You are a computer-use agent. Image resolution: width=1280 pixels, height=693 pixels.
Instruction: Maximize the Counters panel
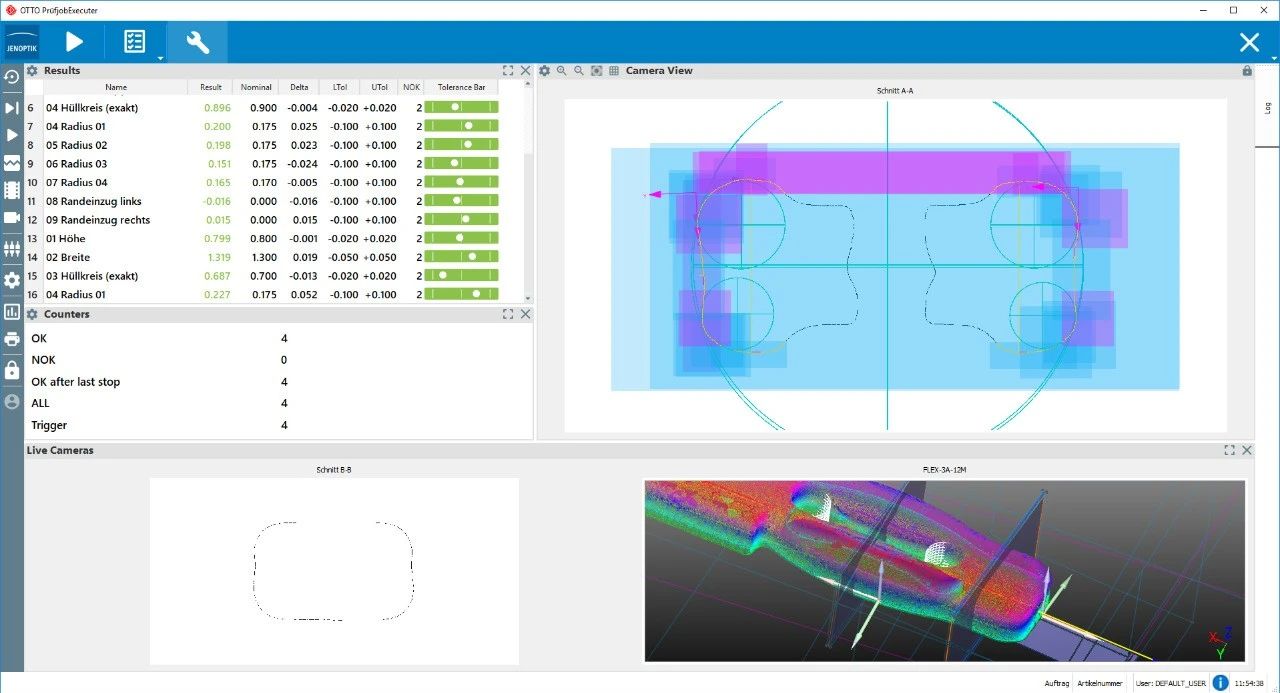pos(508,314)
